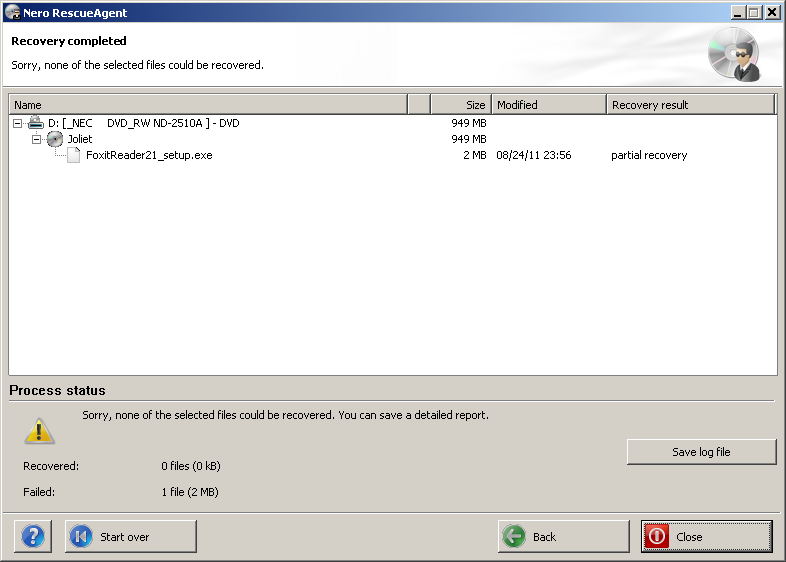Click the blue help question mark icon
The height and width of the screenshot is (562, 786).
[33, 536]
